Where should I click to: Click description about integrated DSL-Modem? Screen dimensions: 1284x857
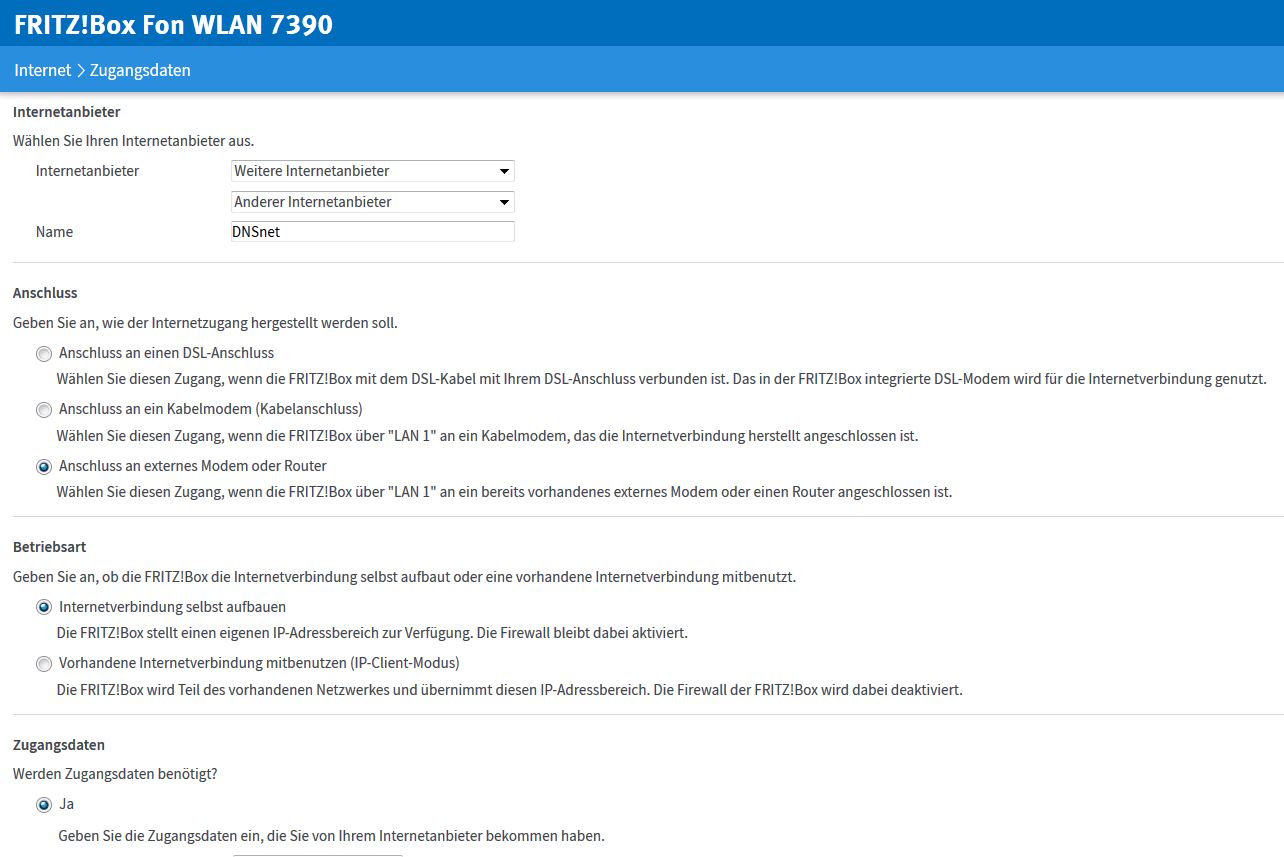(x=662, y=380)
